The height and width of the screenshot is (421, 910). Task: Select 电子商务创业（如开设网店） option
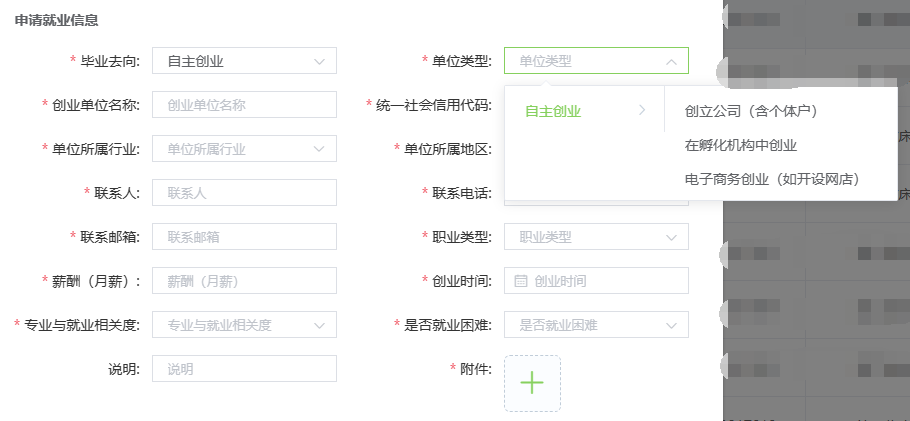[x=772, y=179]
